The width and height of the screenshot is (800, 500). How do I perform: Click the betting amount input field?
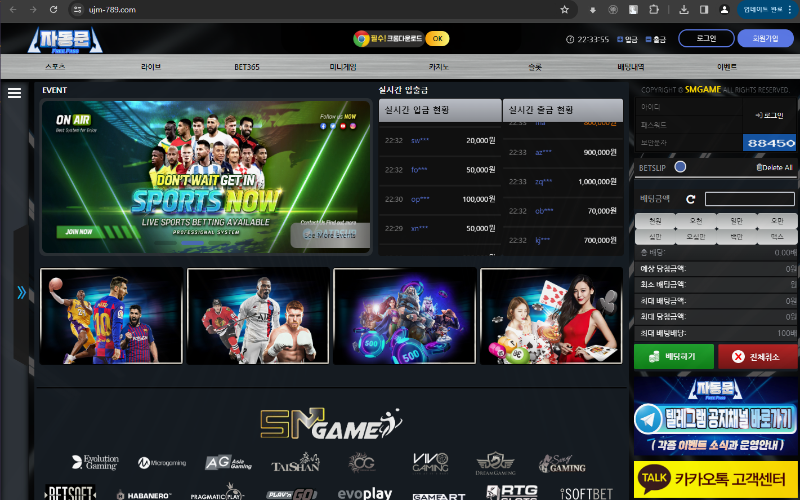748,199
